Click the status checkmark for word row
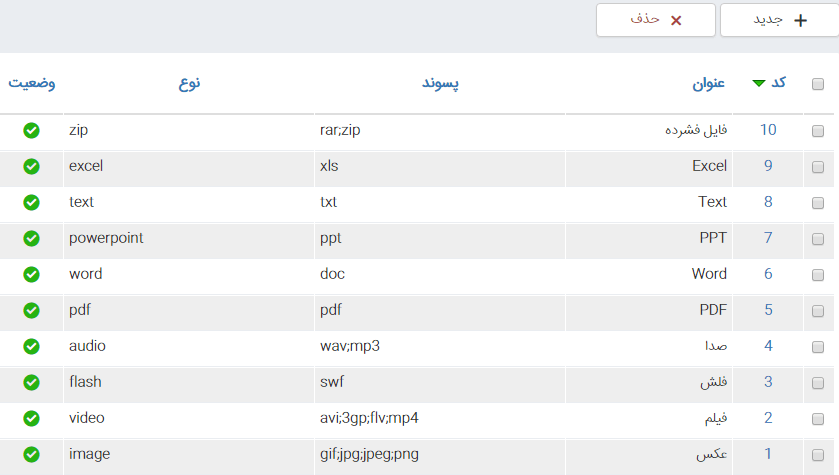 (x=31, y=274)
